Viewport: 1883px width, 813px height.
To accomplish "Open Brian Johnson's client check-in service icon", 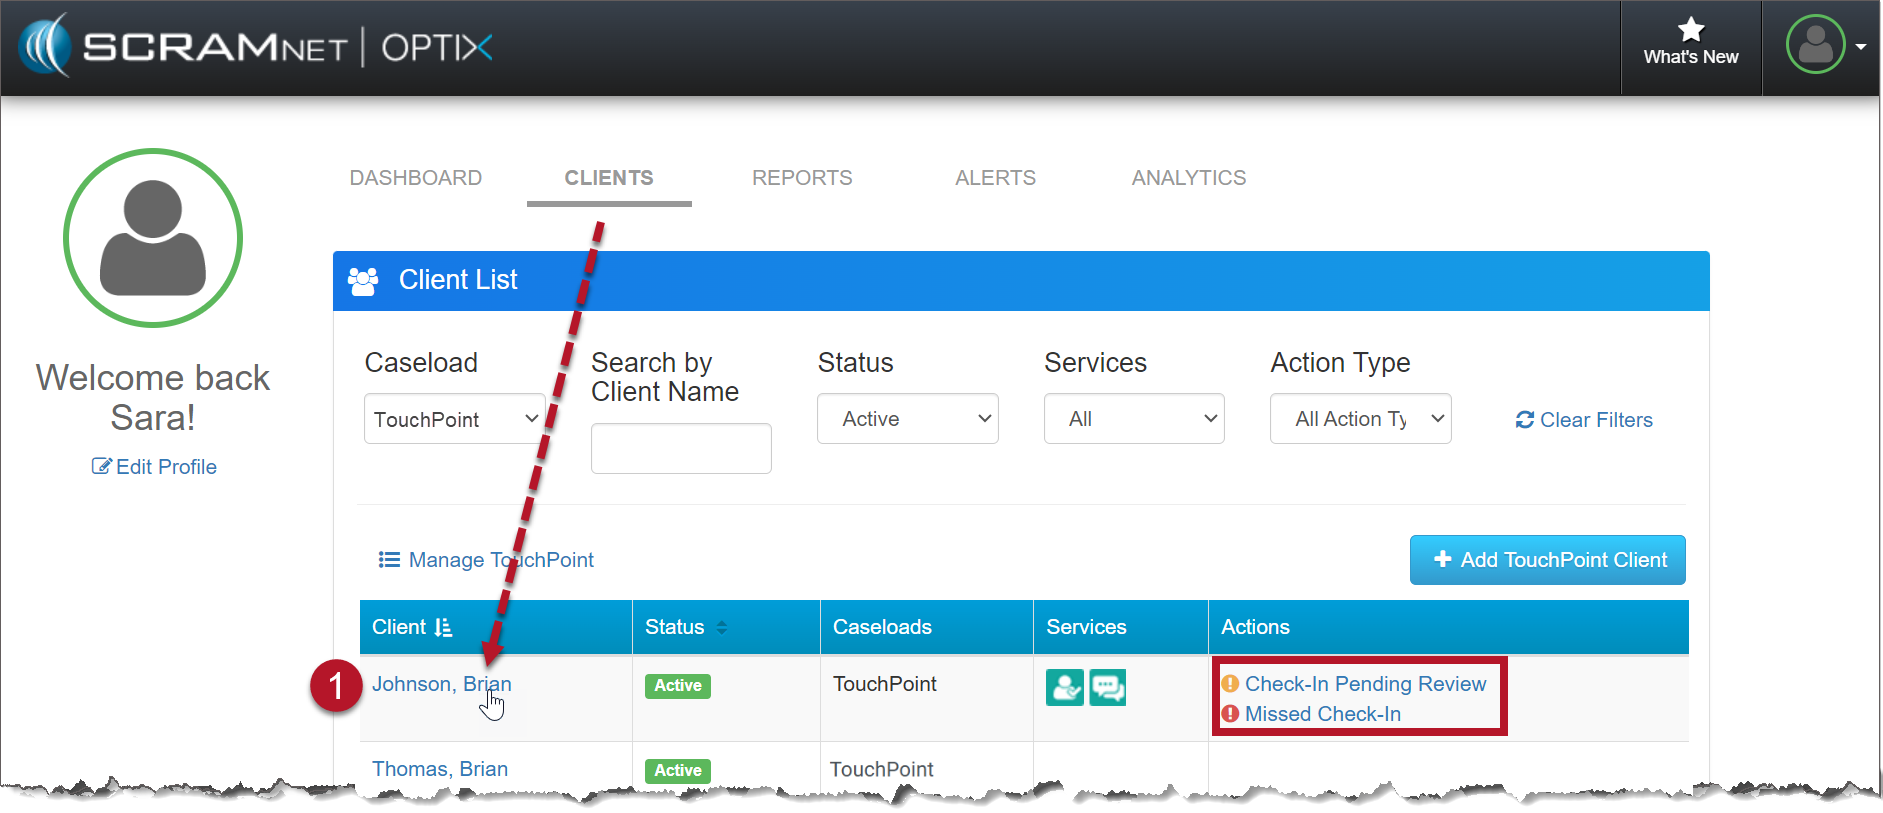I will click(1064, 687).
